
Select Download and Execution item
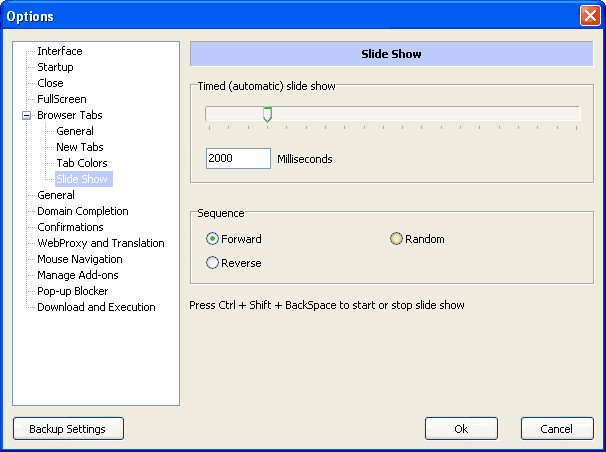pyautogui.click(x=96, y=307)
